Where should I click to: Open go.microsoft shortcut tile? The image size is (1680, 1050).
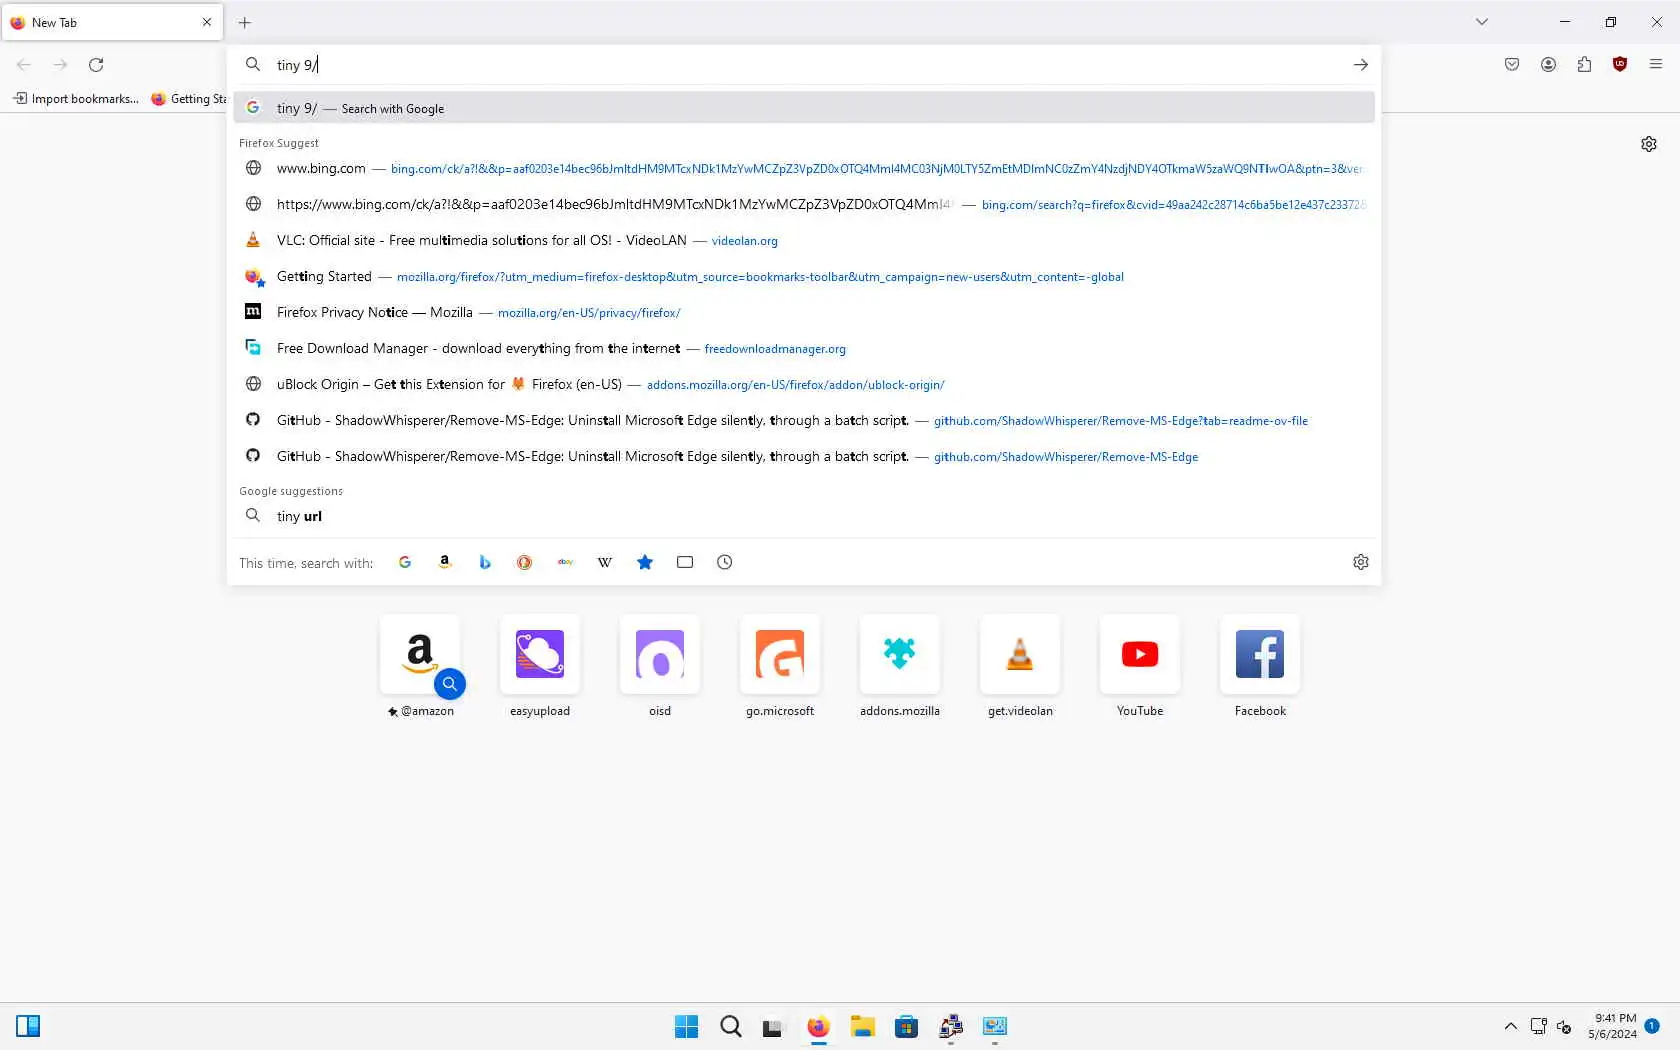pyautogui.click(x=780, y=654)
